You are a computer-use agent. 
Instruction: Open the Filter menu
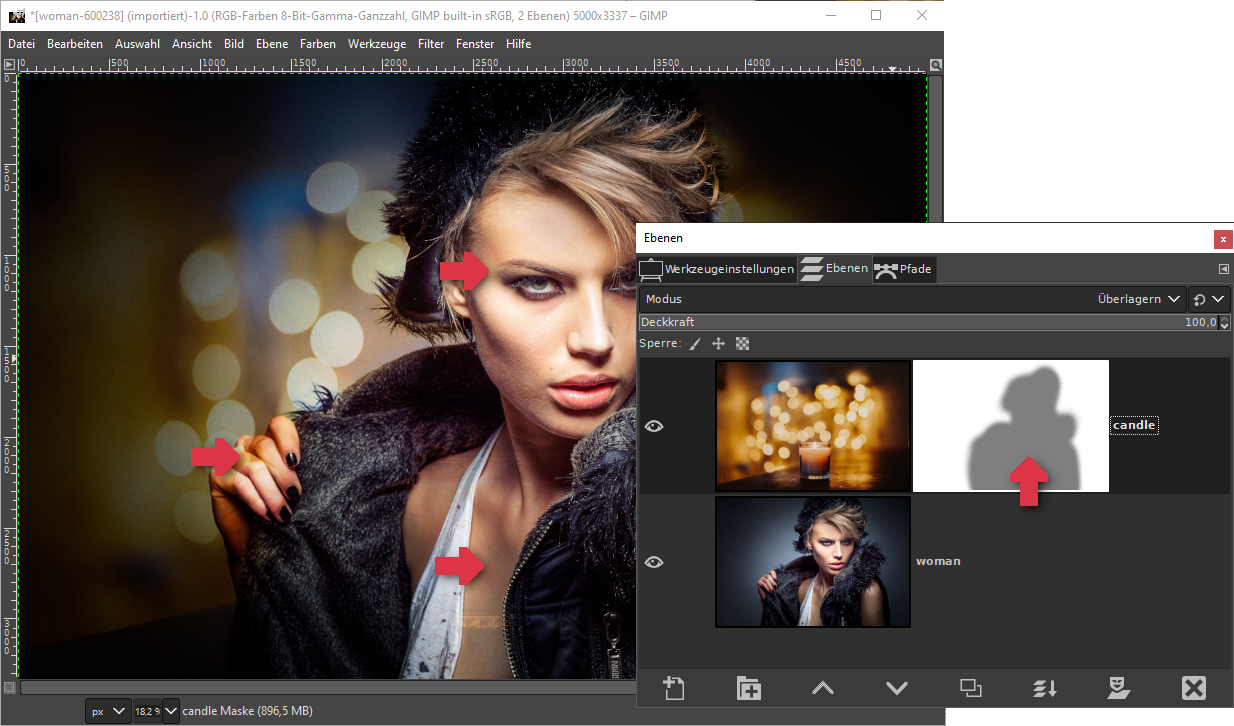(x=430, y=43)
